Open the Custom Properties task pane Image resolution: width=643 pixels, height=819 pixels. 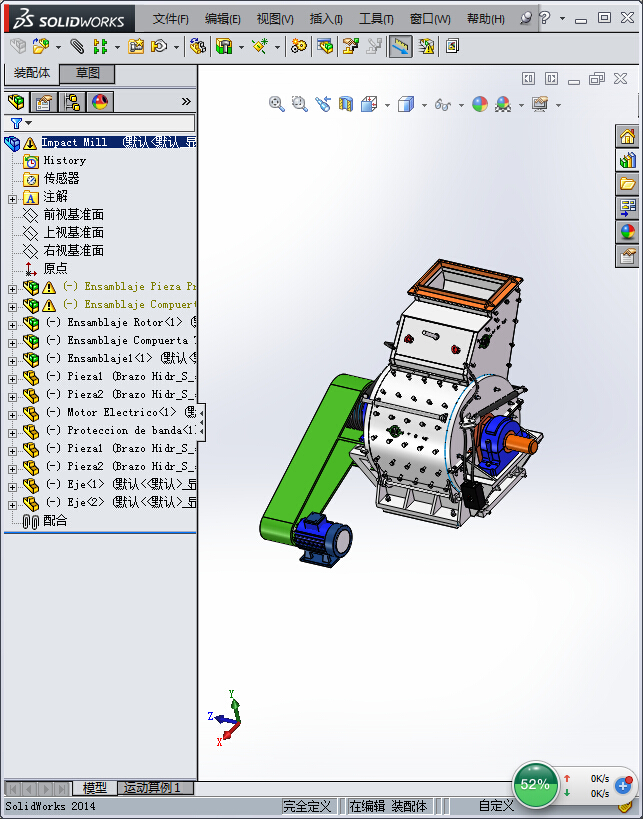(627, 256)
